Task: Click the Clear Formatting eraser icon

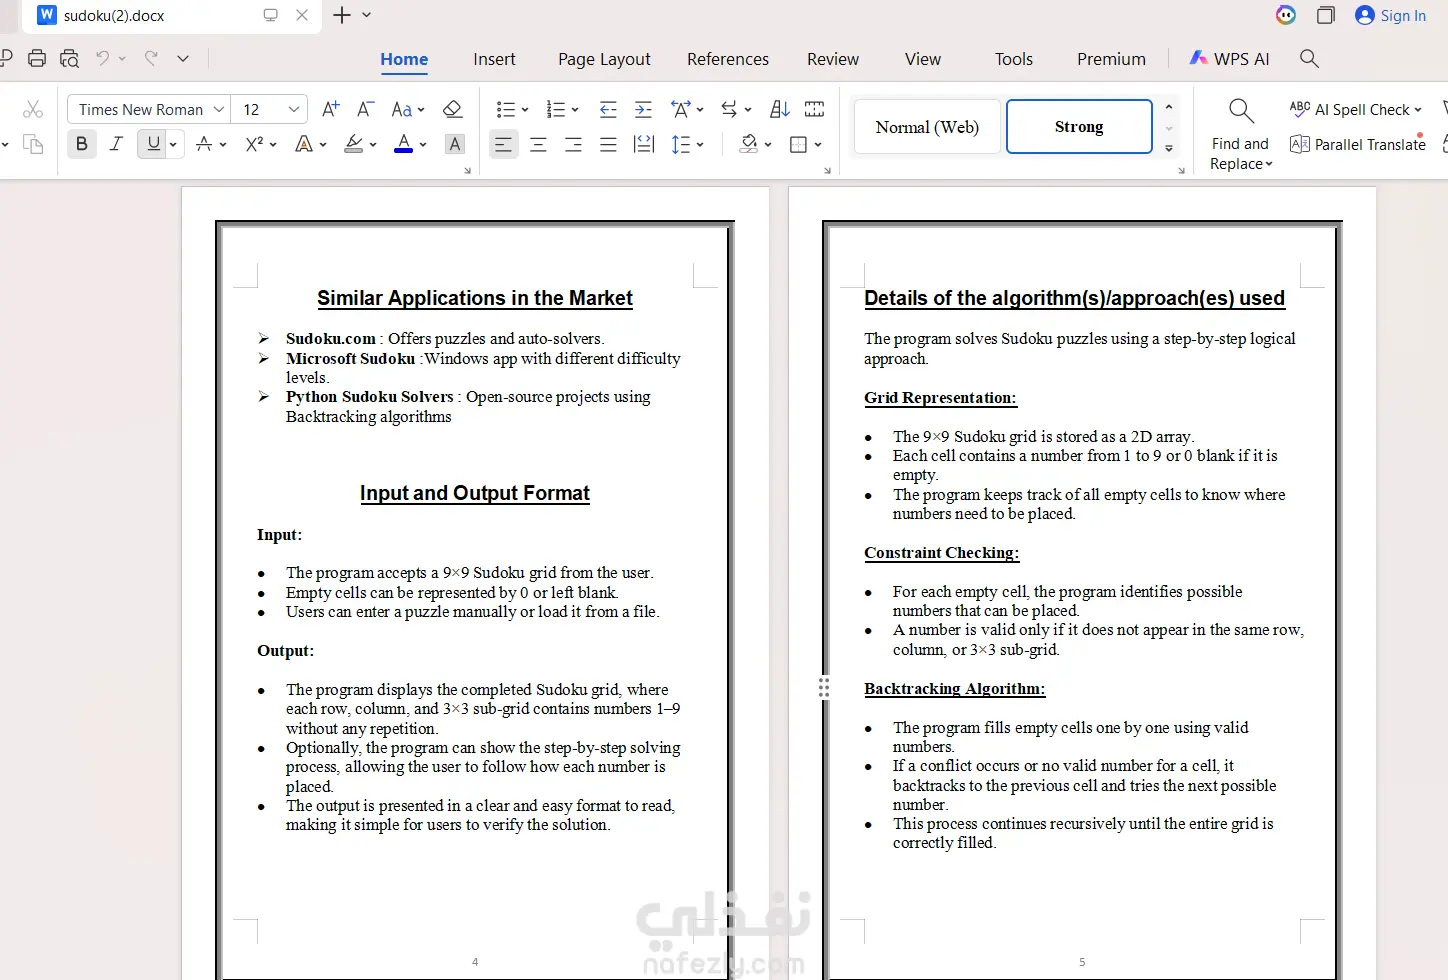Action: tap(452, 109)
